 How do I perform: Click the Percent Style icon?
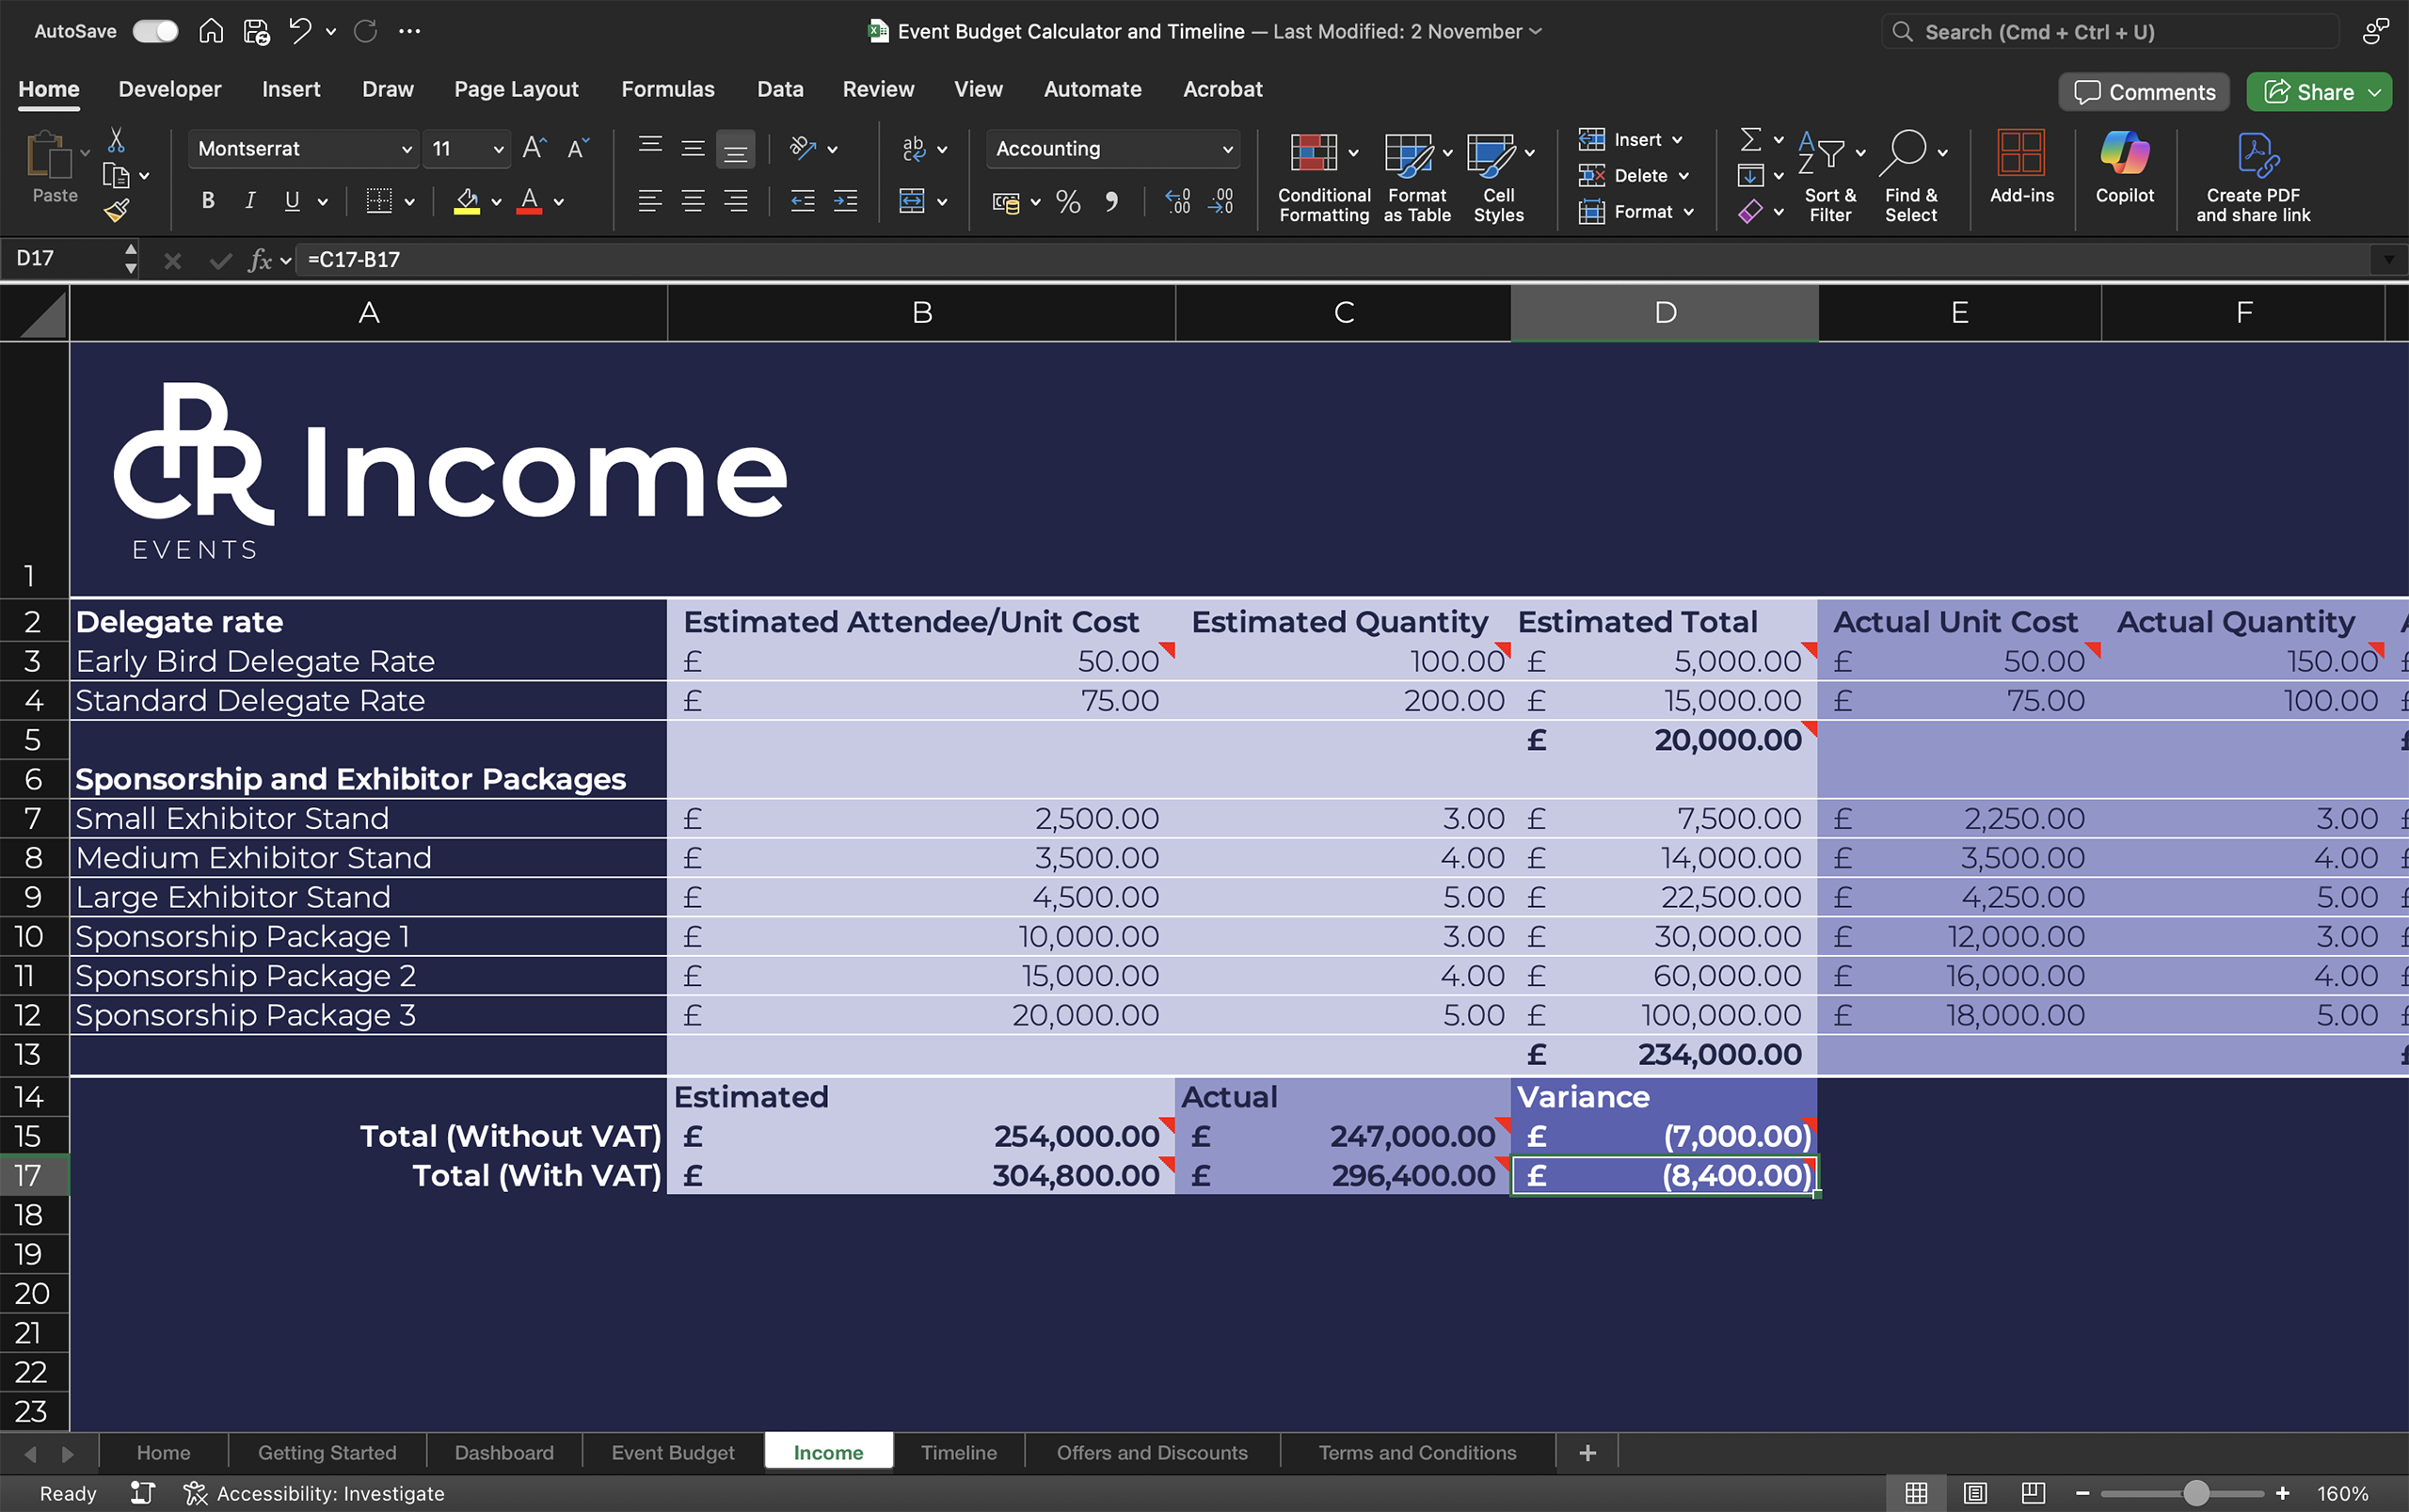point(1068,202)
